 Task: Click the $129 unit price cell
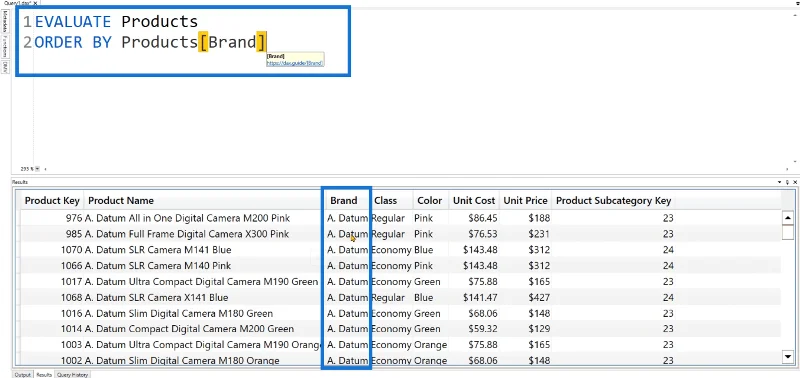pos(526,329)
